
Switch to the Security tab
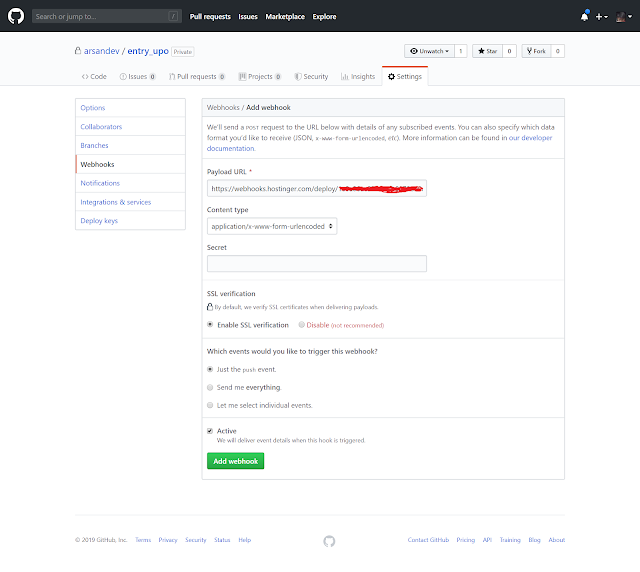point(311,76)
